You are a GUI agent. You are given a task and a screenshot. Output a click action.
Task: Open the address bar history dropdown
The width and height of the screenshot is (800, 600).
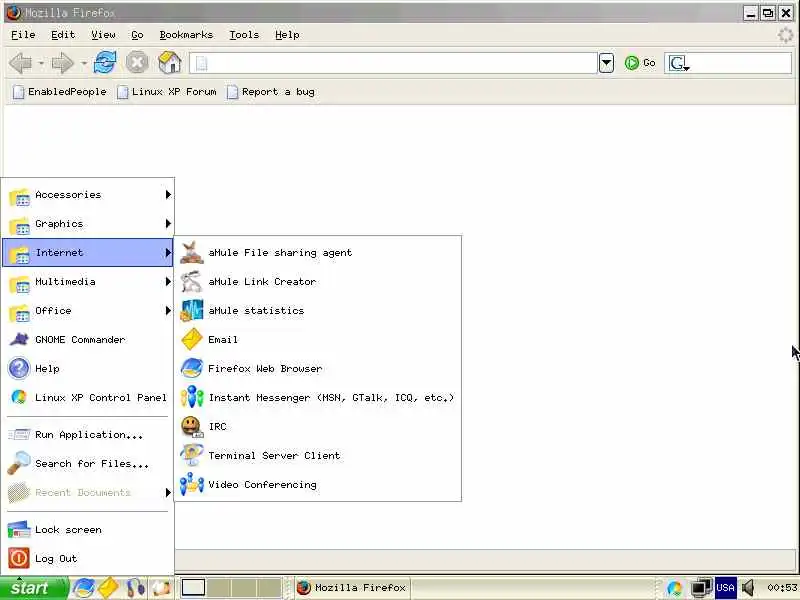coord(606,63)
